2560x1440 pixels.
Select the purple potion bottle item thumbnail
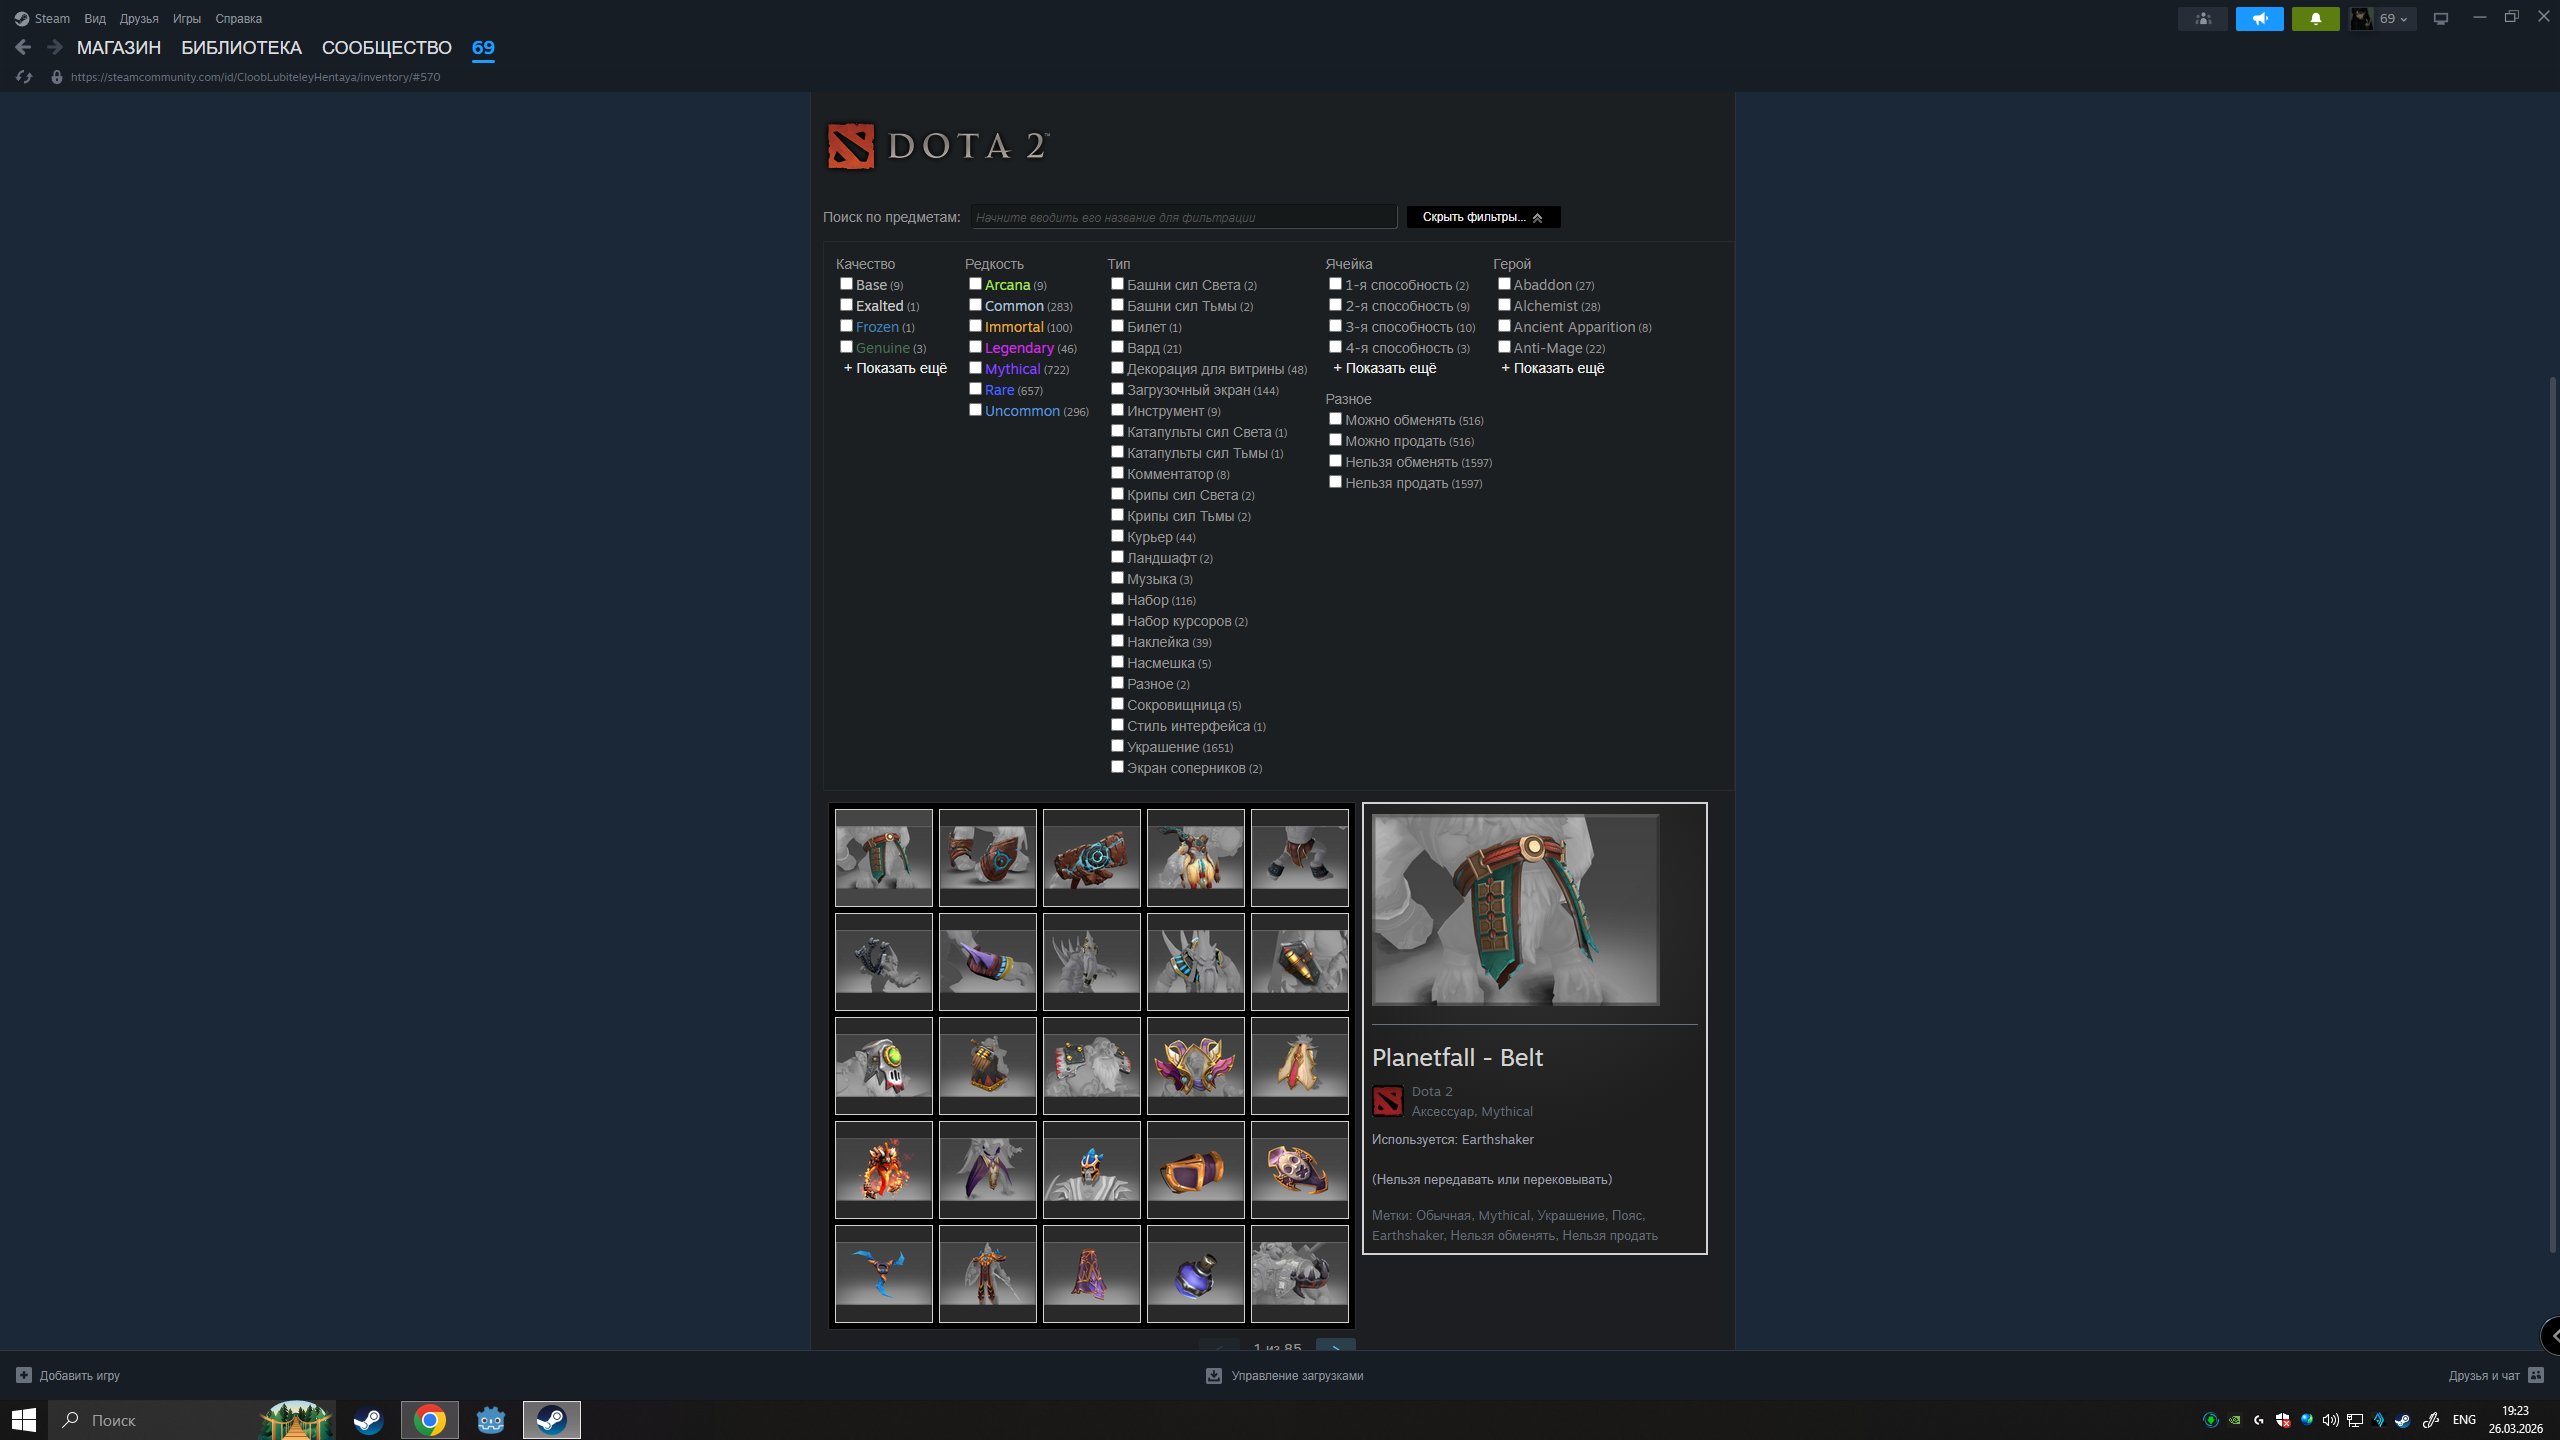(x=1196, y=1274)
